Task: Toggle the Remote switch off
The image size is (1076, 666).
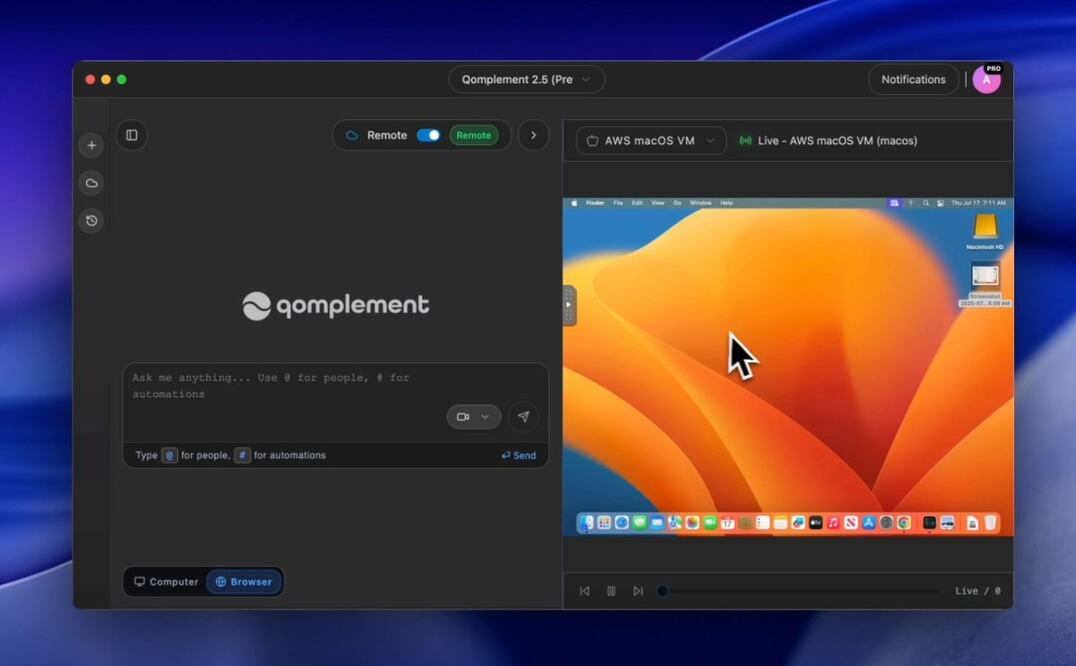Action: pyautogui.click(x=428, y=135)
